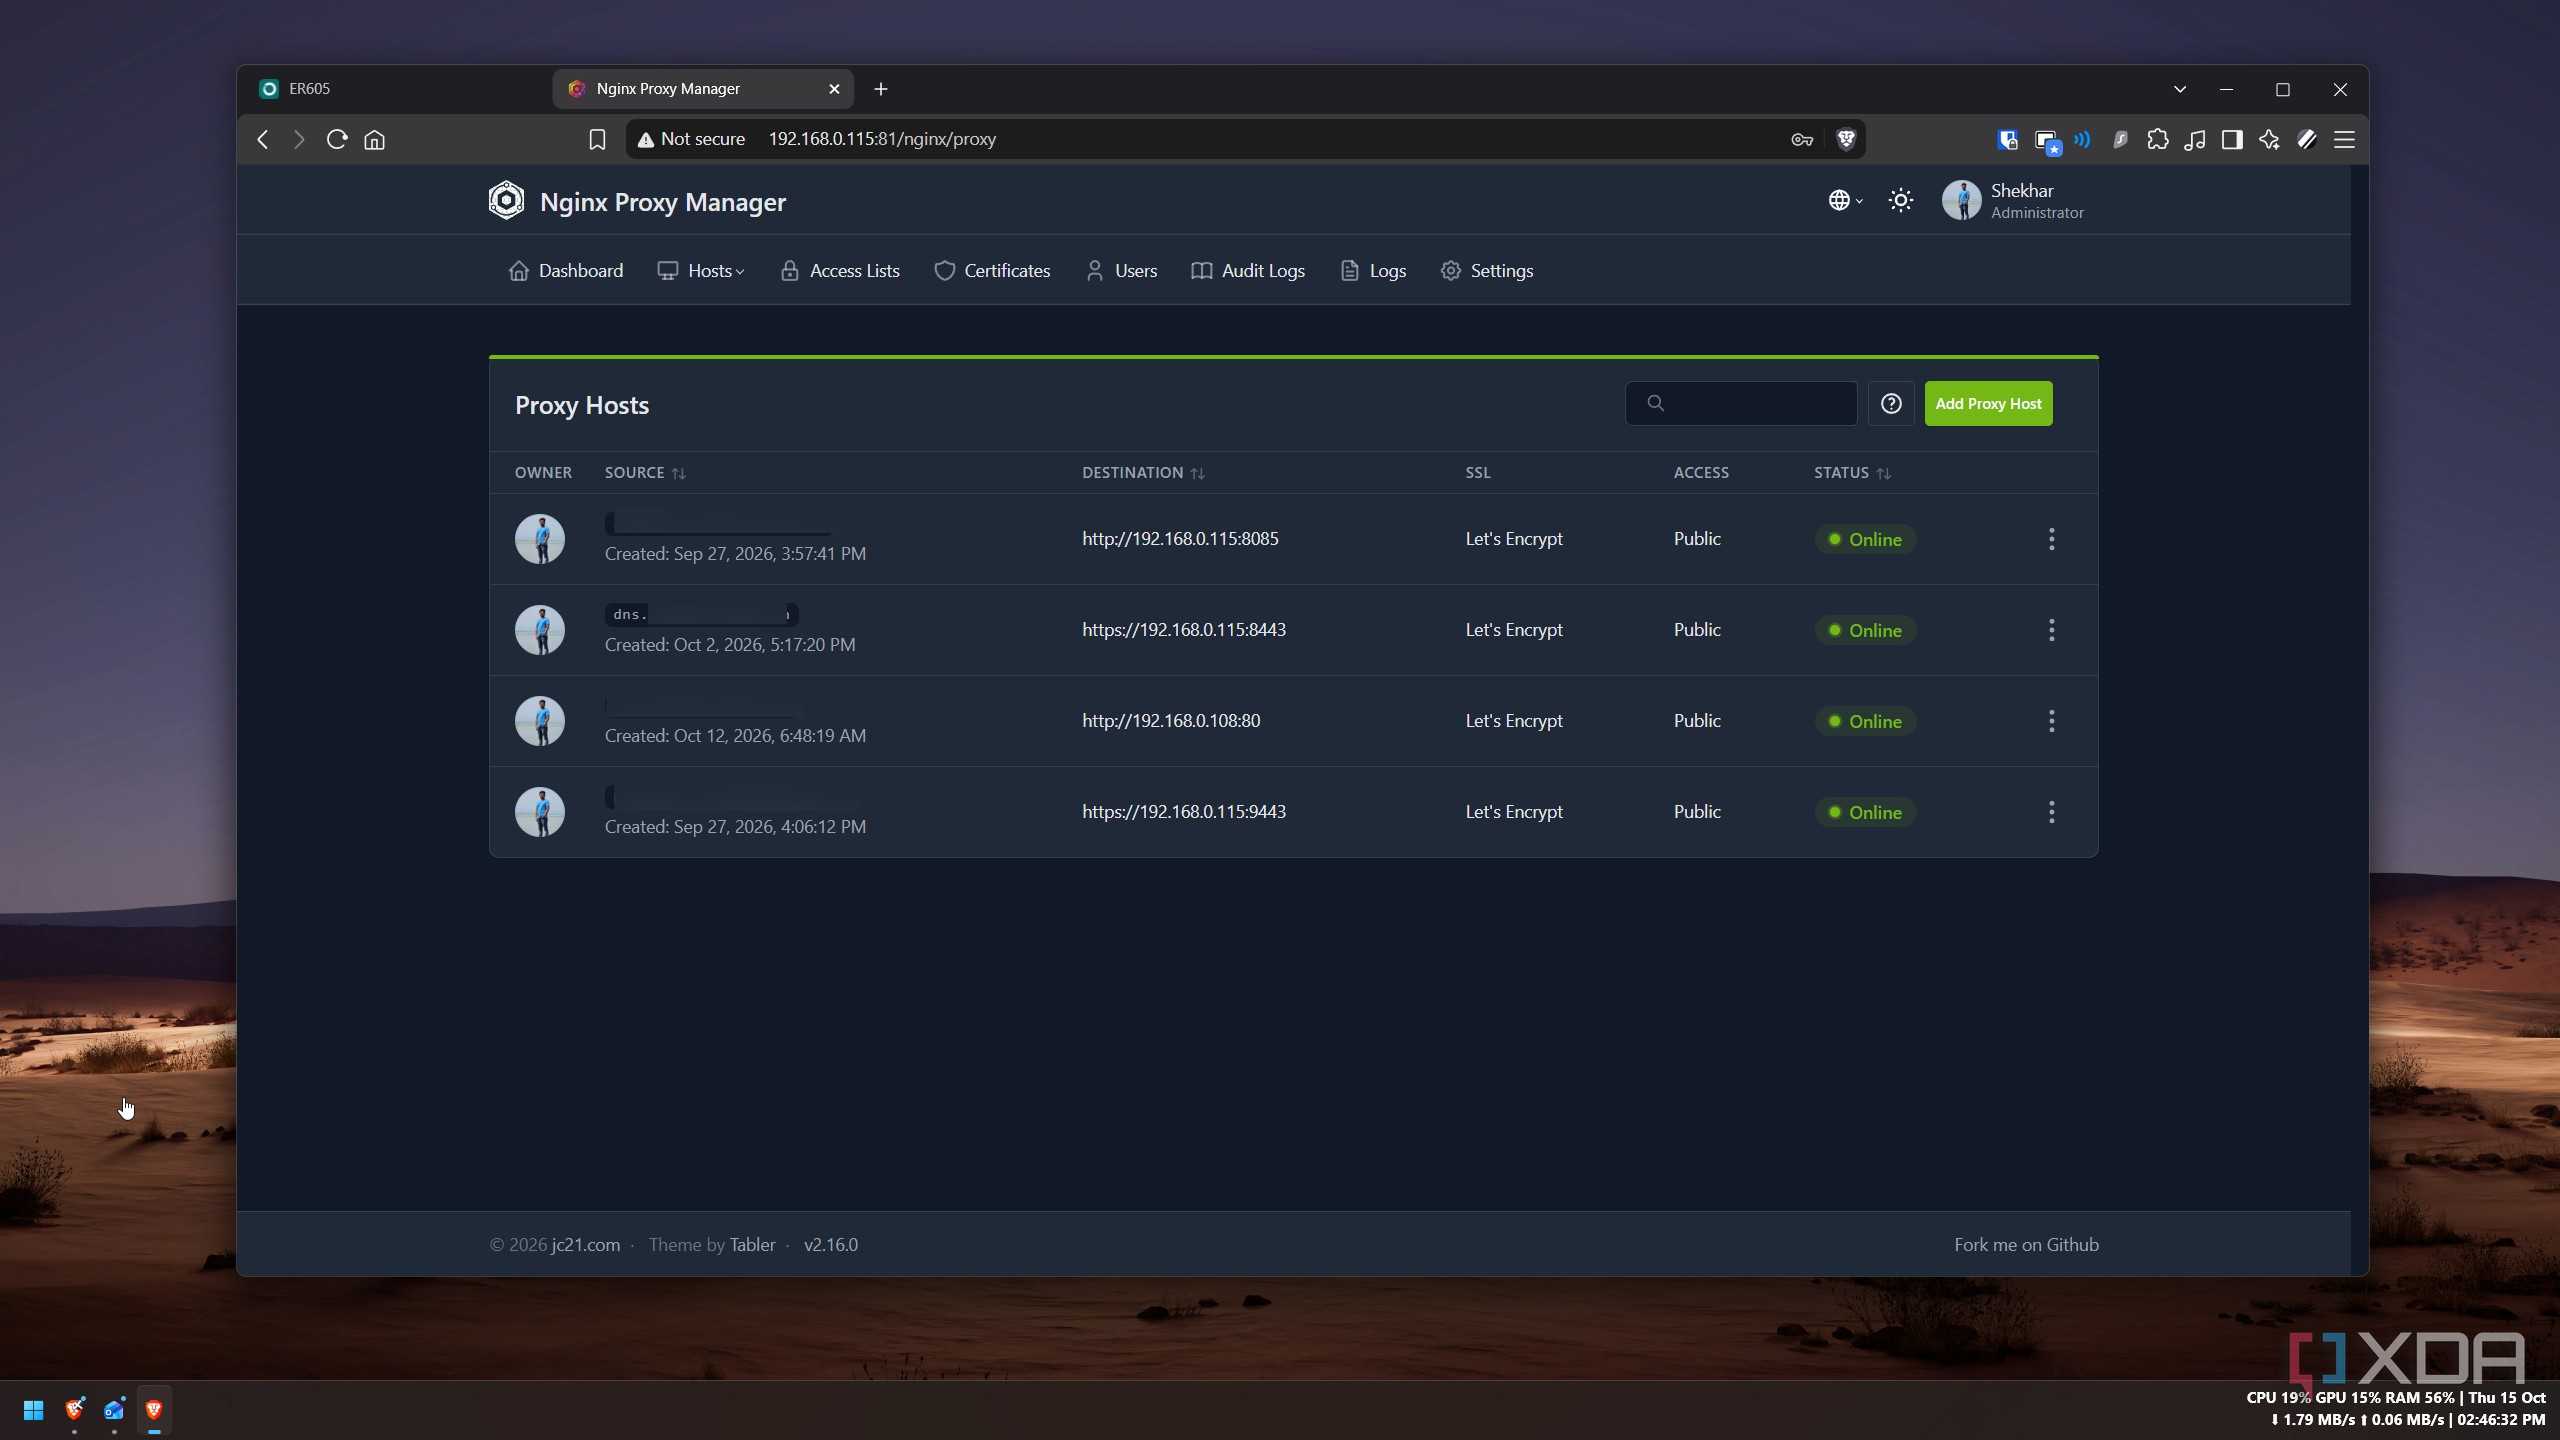Click the Online status of the 9443 row
This screenshot has height=1440, width=2560.
pyautogui.click(x=1865, y=812)
